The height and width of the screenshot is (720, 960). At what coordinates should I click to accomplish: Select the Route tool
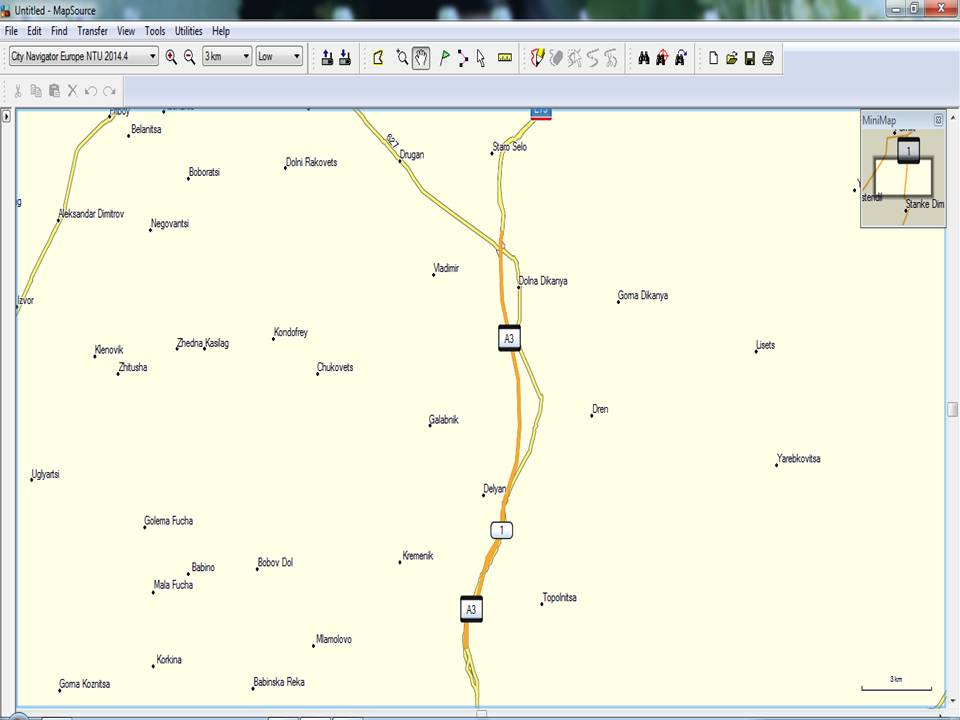(462, 57)
